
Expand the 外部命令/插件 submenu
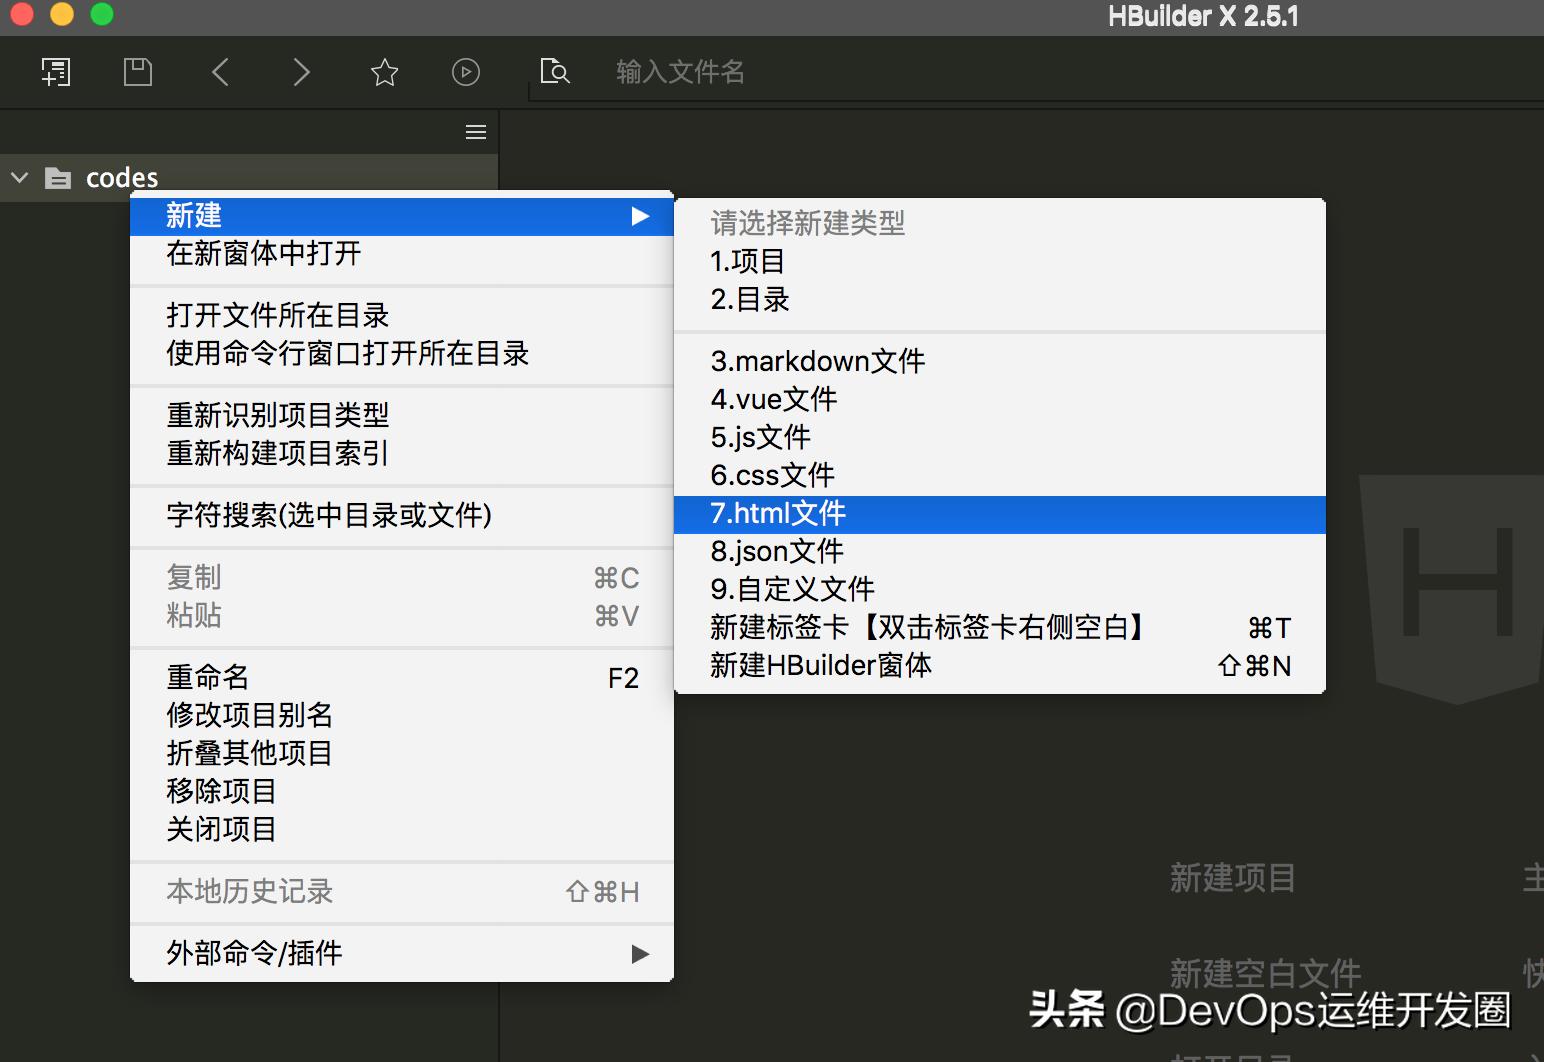tap(640, 953)
